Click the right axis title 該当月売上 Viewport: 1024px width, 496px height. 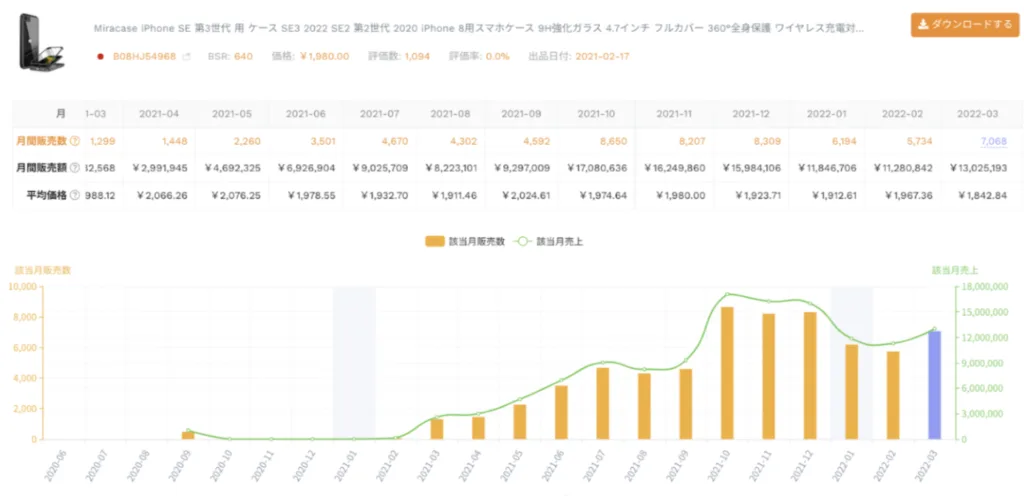pyautogui.click(x=955, y=270)
